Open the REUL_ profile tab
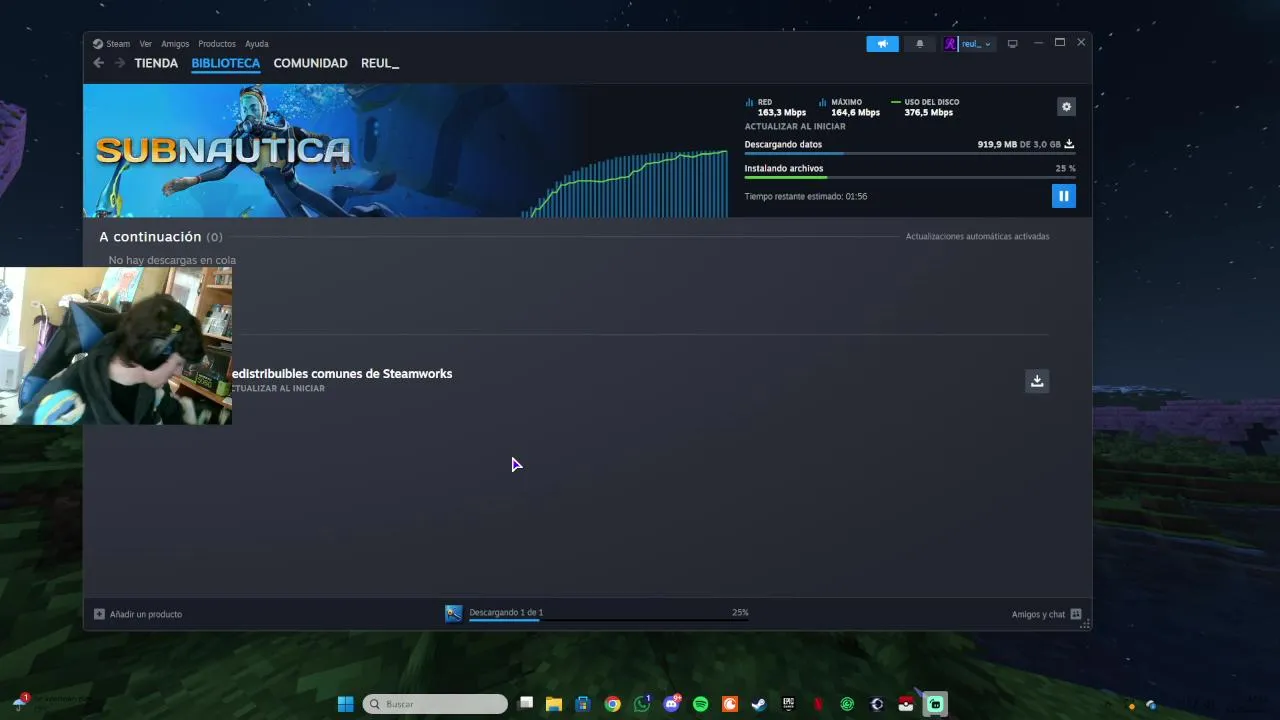The image size is (1280, 720). (380, 63)
